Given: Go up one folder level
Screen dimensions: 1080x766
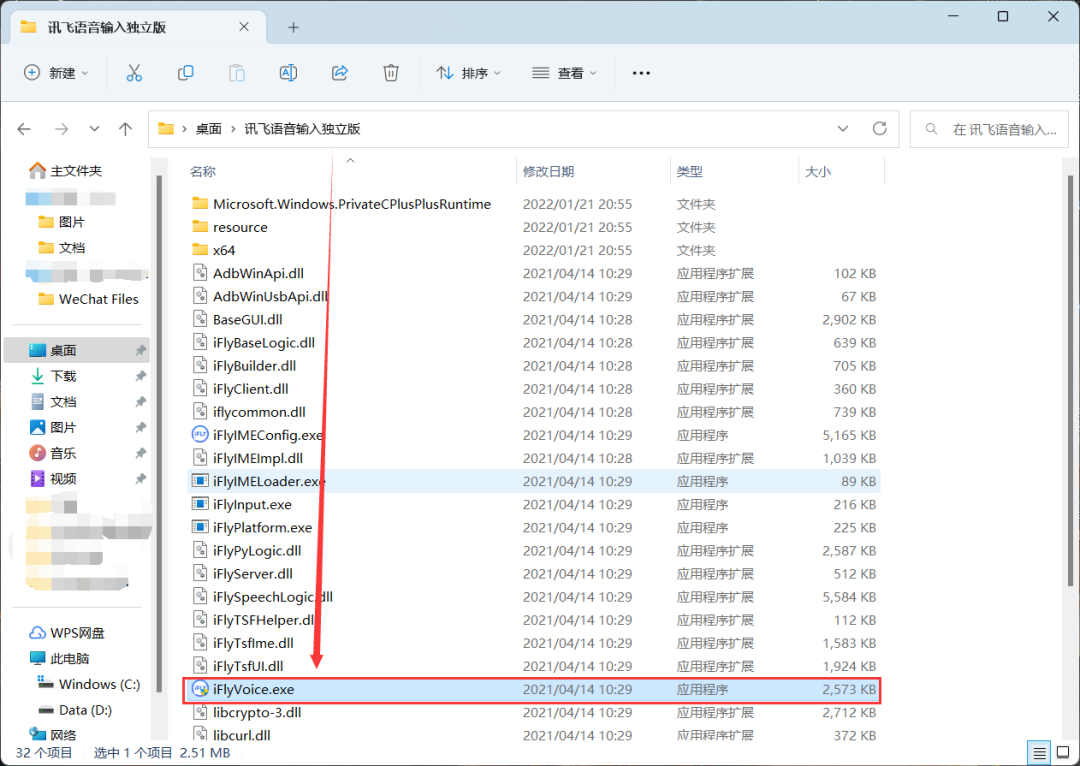Looking at the screenshot, I should (125, 129).
